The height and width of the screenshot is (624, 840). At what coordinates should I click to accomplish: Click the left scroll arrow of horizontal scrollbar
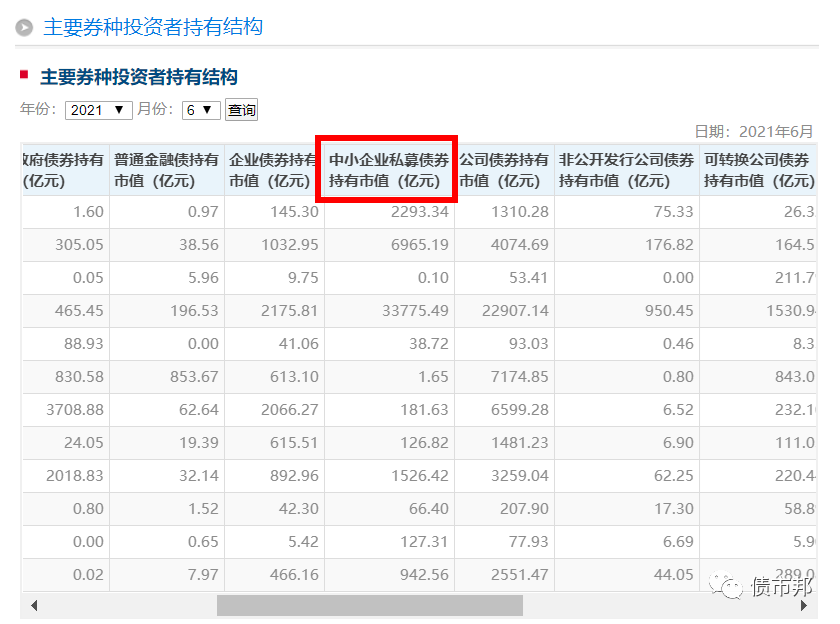point(34,606)
